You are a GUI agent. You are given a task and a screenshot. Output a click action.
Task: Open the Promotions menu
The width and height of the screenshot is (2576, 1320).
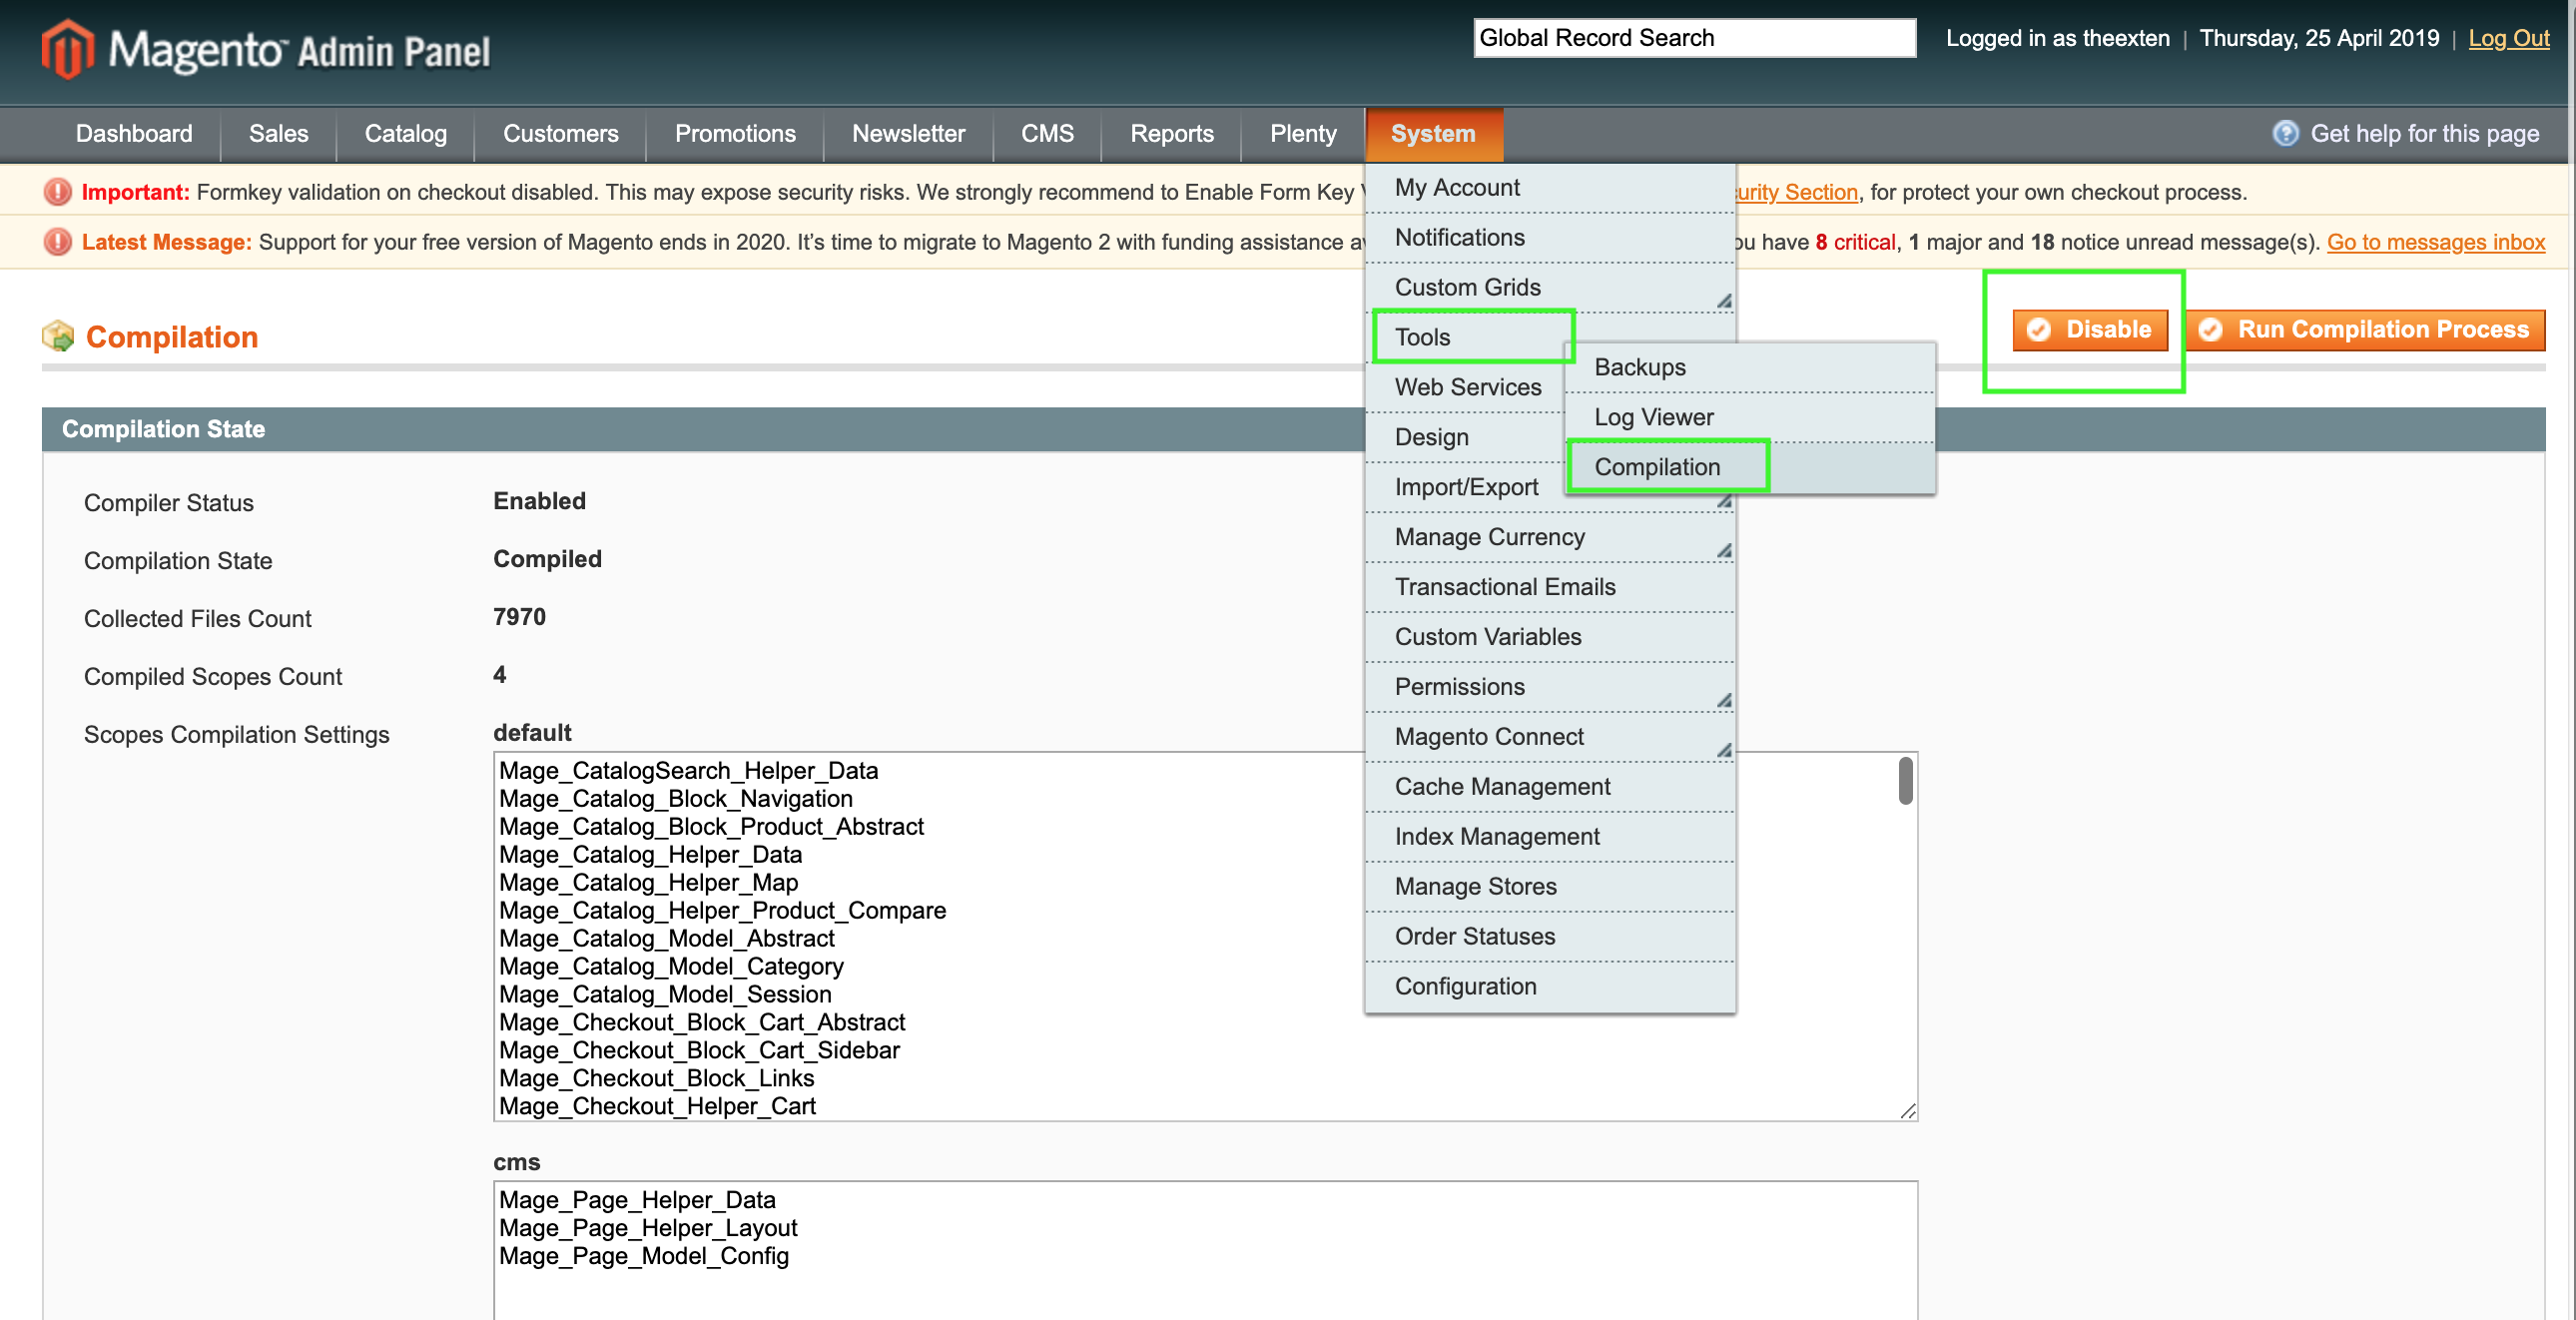[735, 133]
